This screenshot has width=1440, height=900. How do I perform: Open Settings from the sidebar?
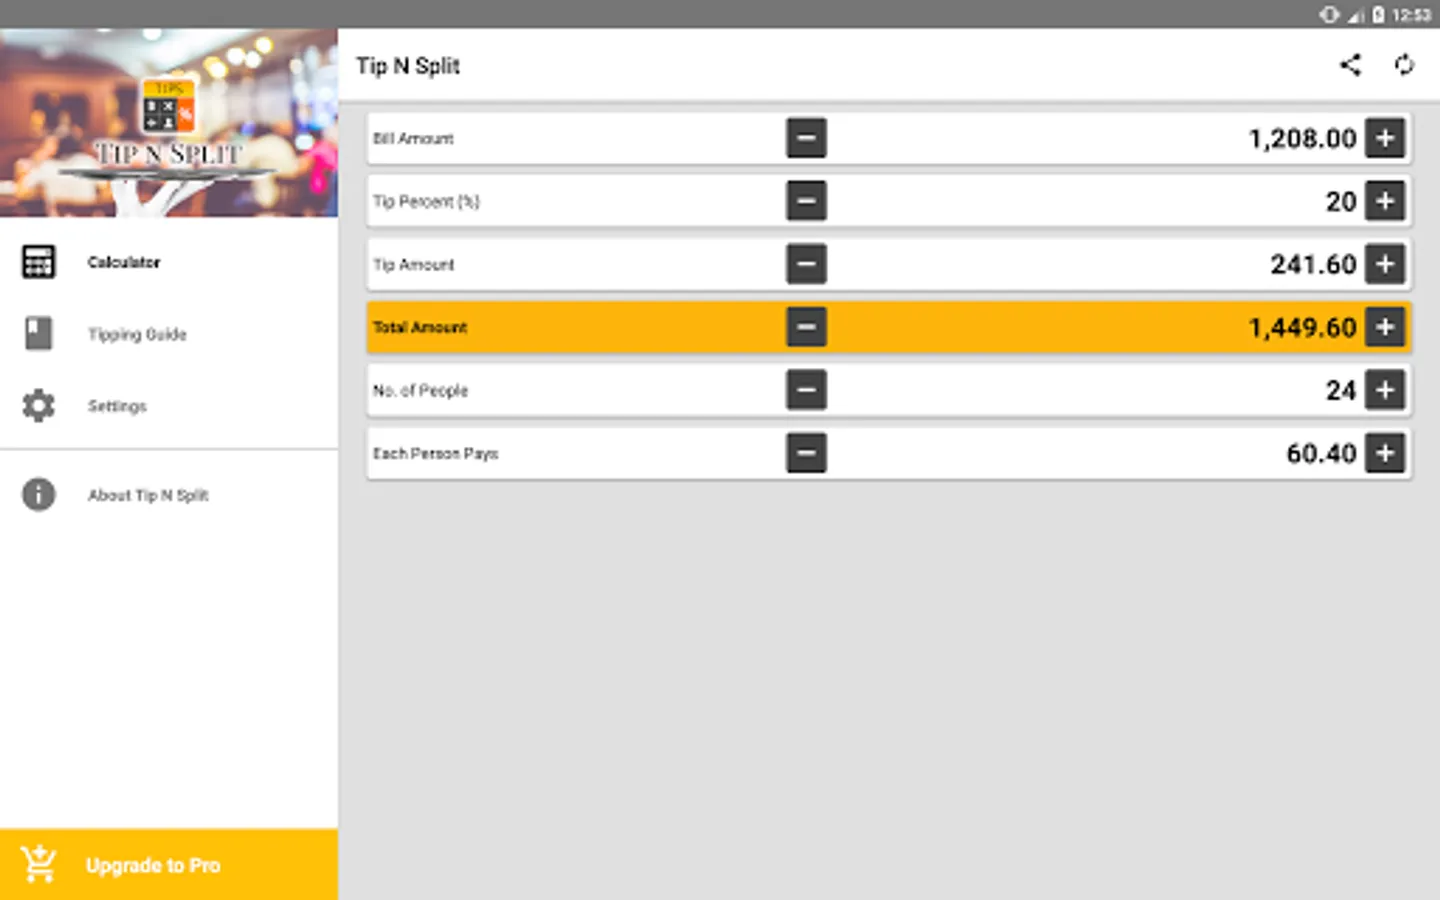tap(169, 406)
